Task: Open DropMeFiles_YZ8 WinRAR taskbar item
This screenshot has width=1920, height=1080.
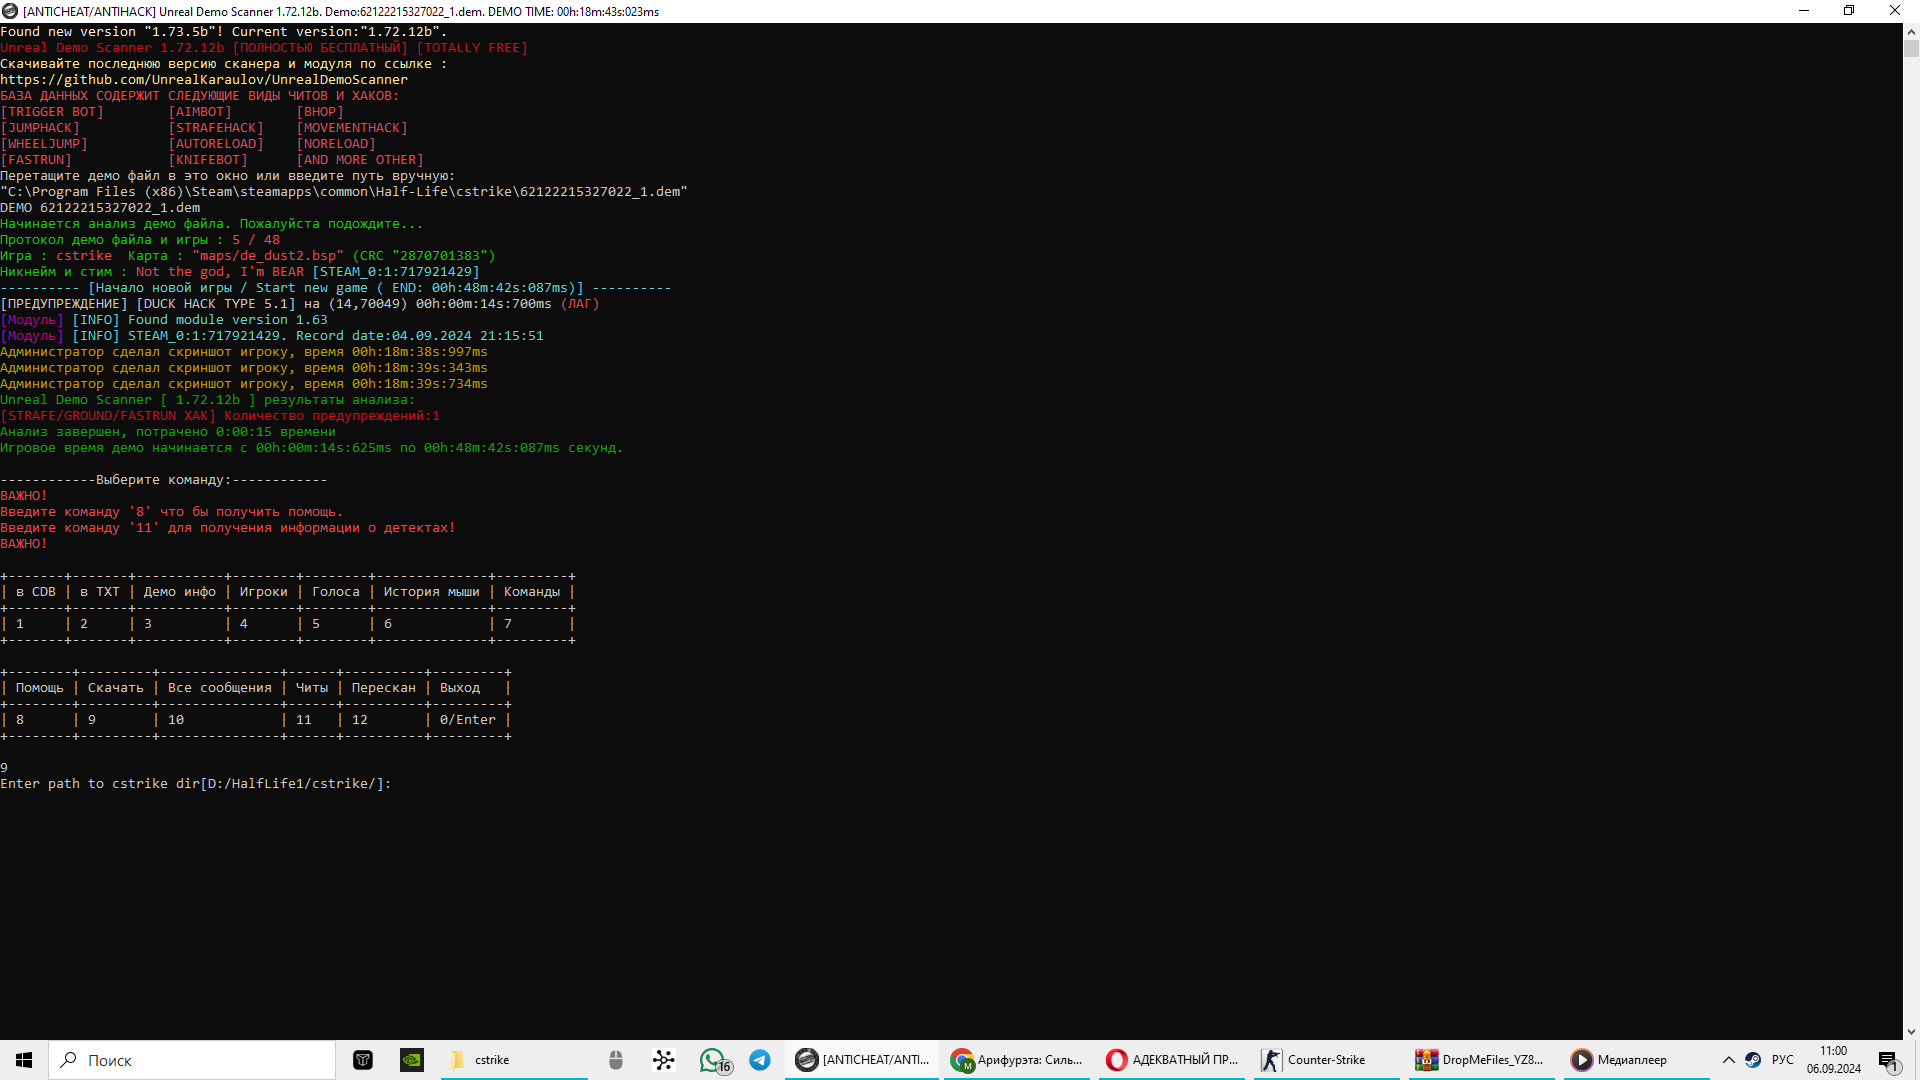Action: click(x=1482, y=1060)
